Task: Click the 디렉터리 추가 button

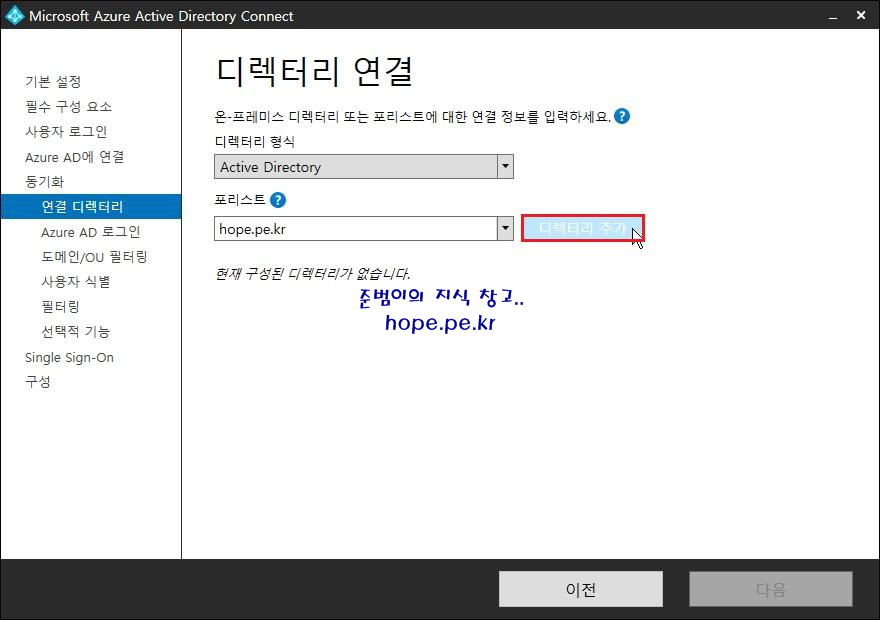Action: [x=583, y=228]
